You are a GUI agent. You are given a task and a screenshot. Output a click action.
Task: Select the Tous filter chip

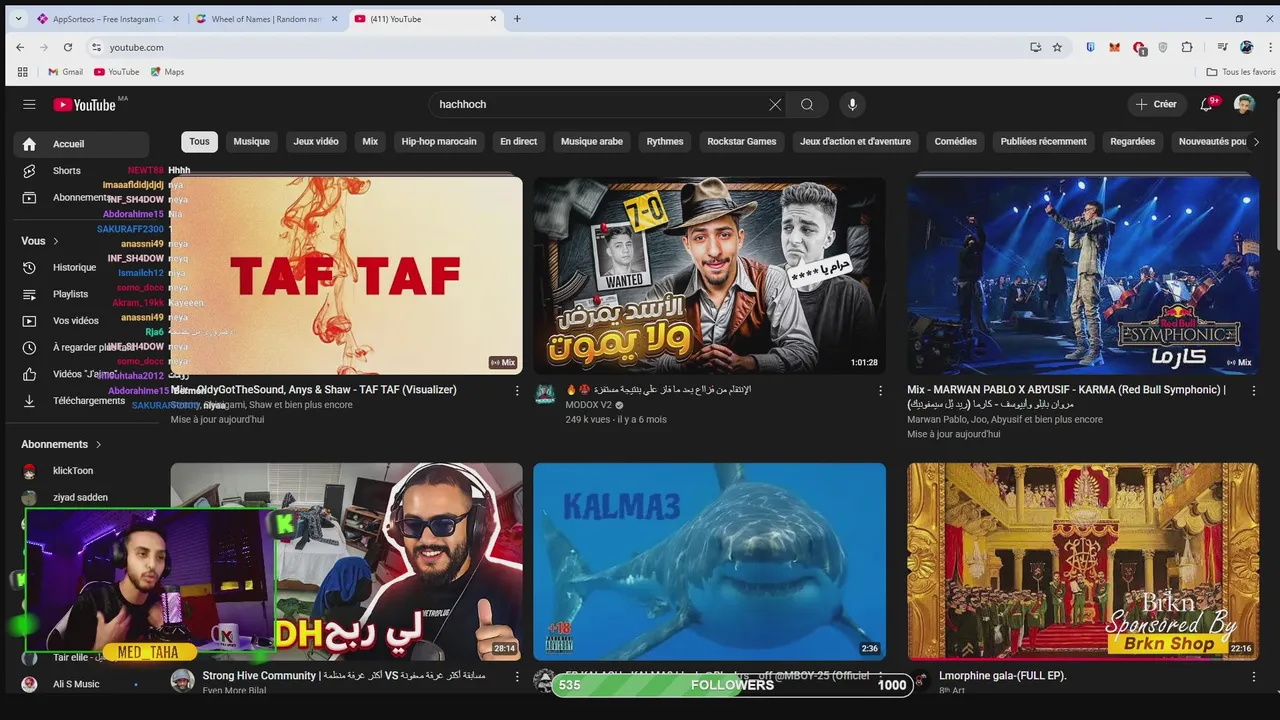click(x=200, y=142)
